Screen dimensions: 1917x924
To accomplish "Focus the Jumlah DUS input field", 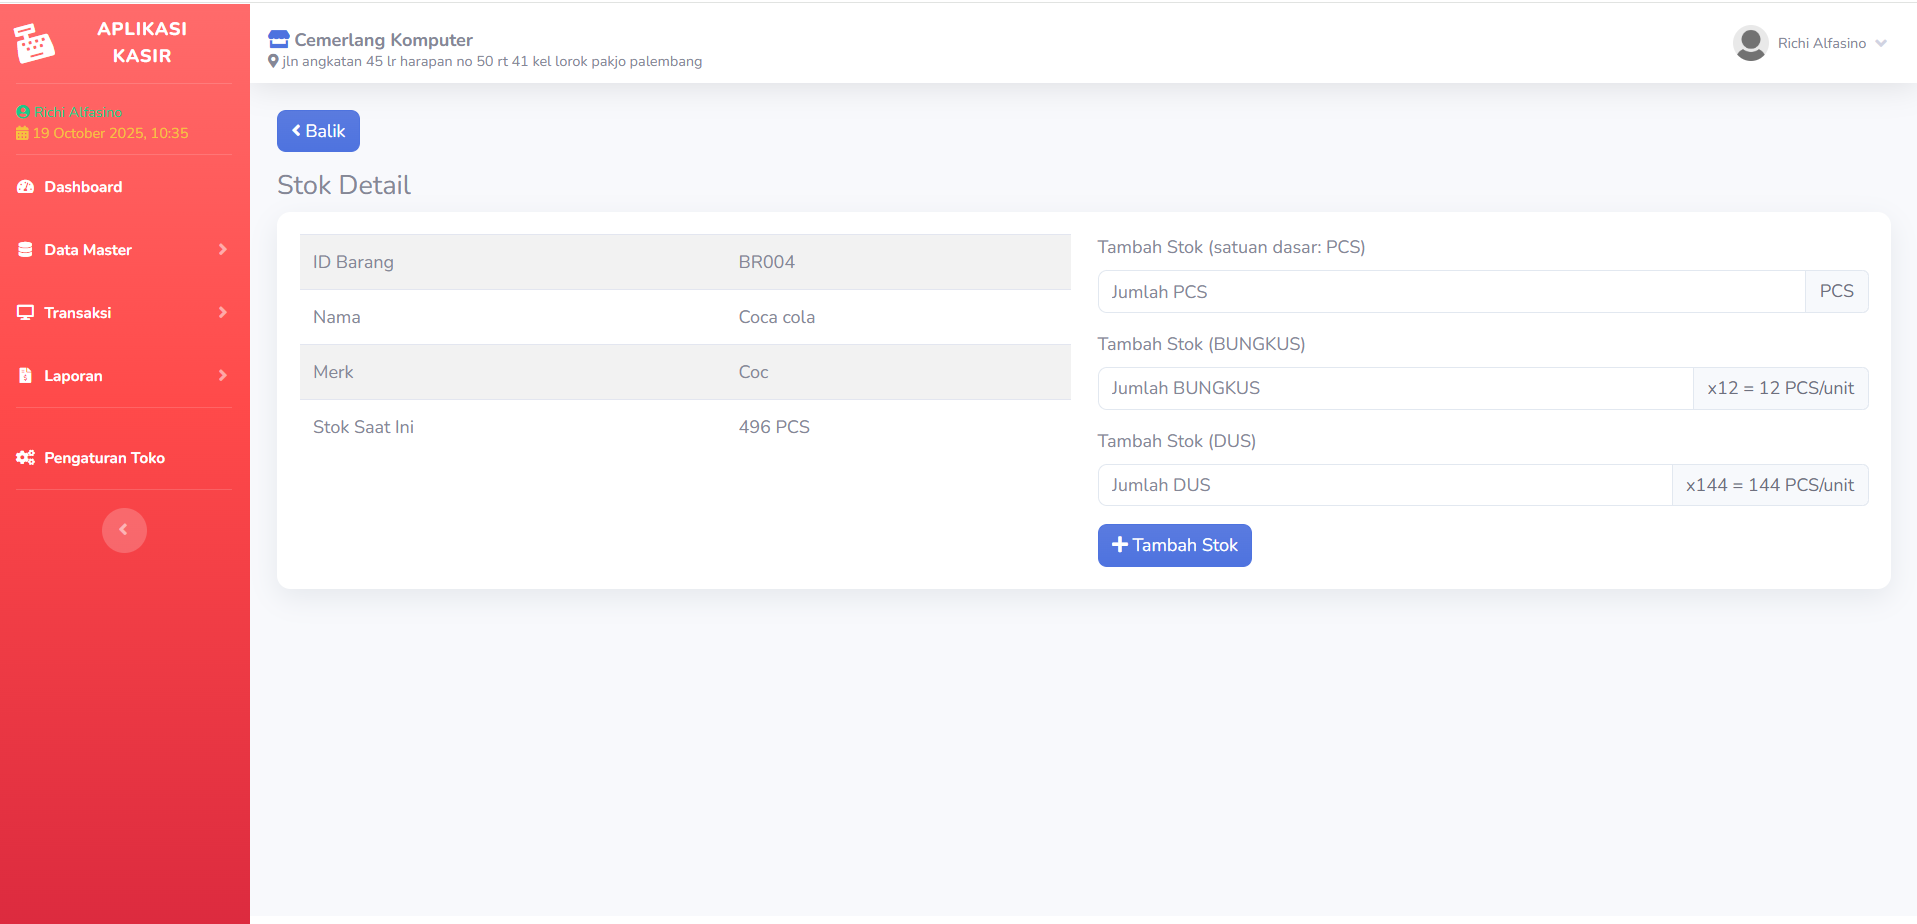I will point(1385,486).
